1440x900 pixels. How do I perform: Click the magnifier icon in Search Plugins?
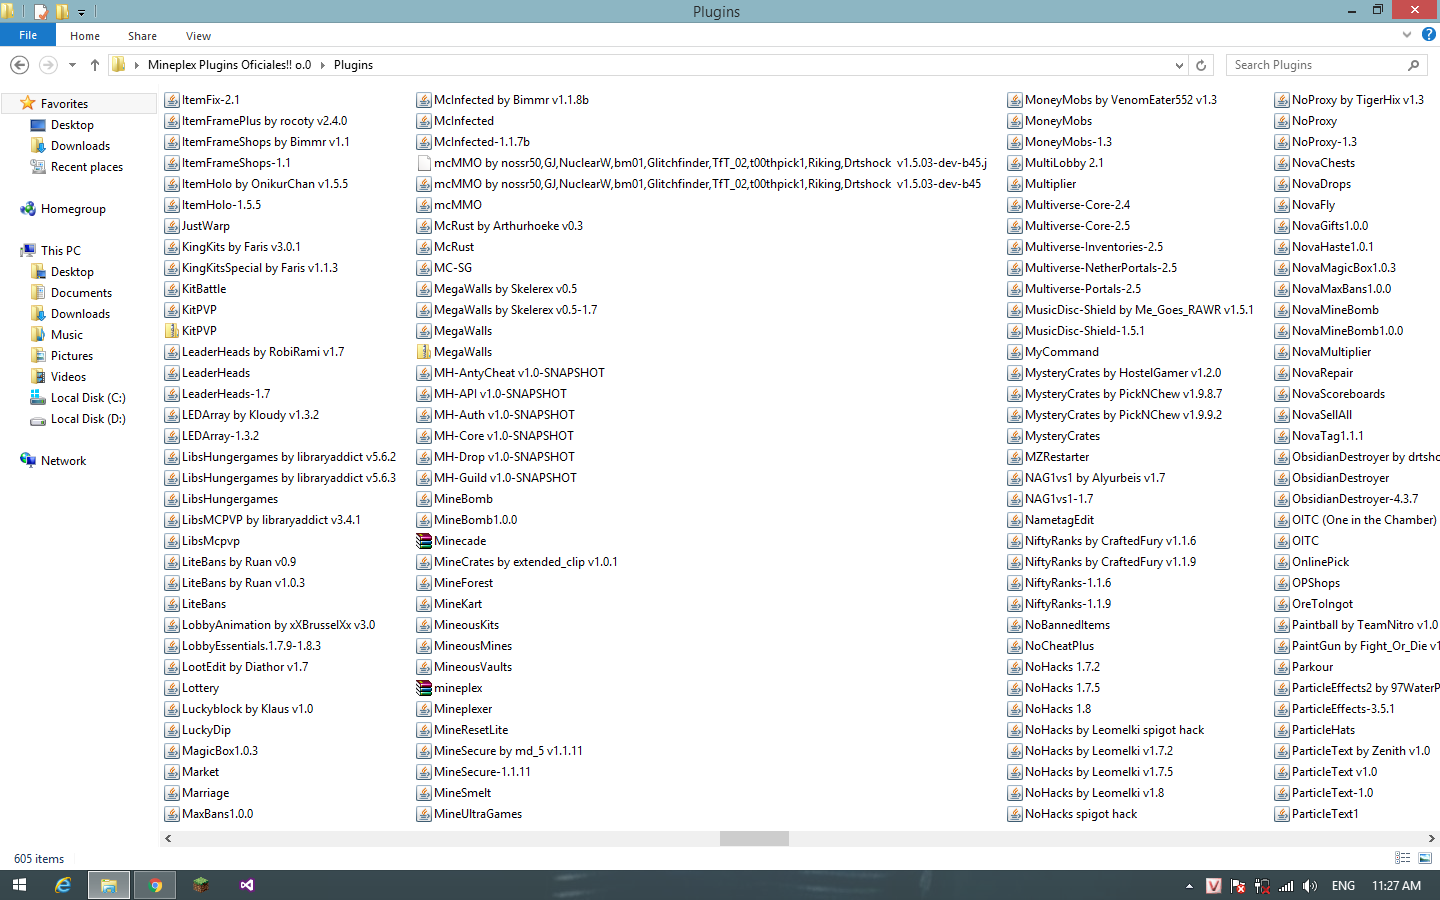(x=1413, y=65)
